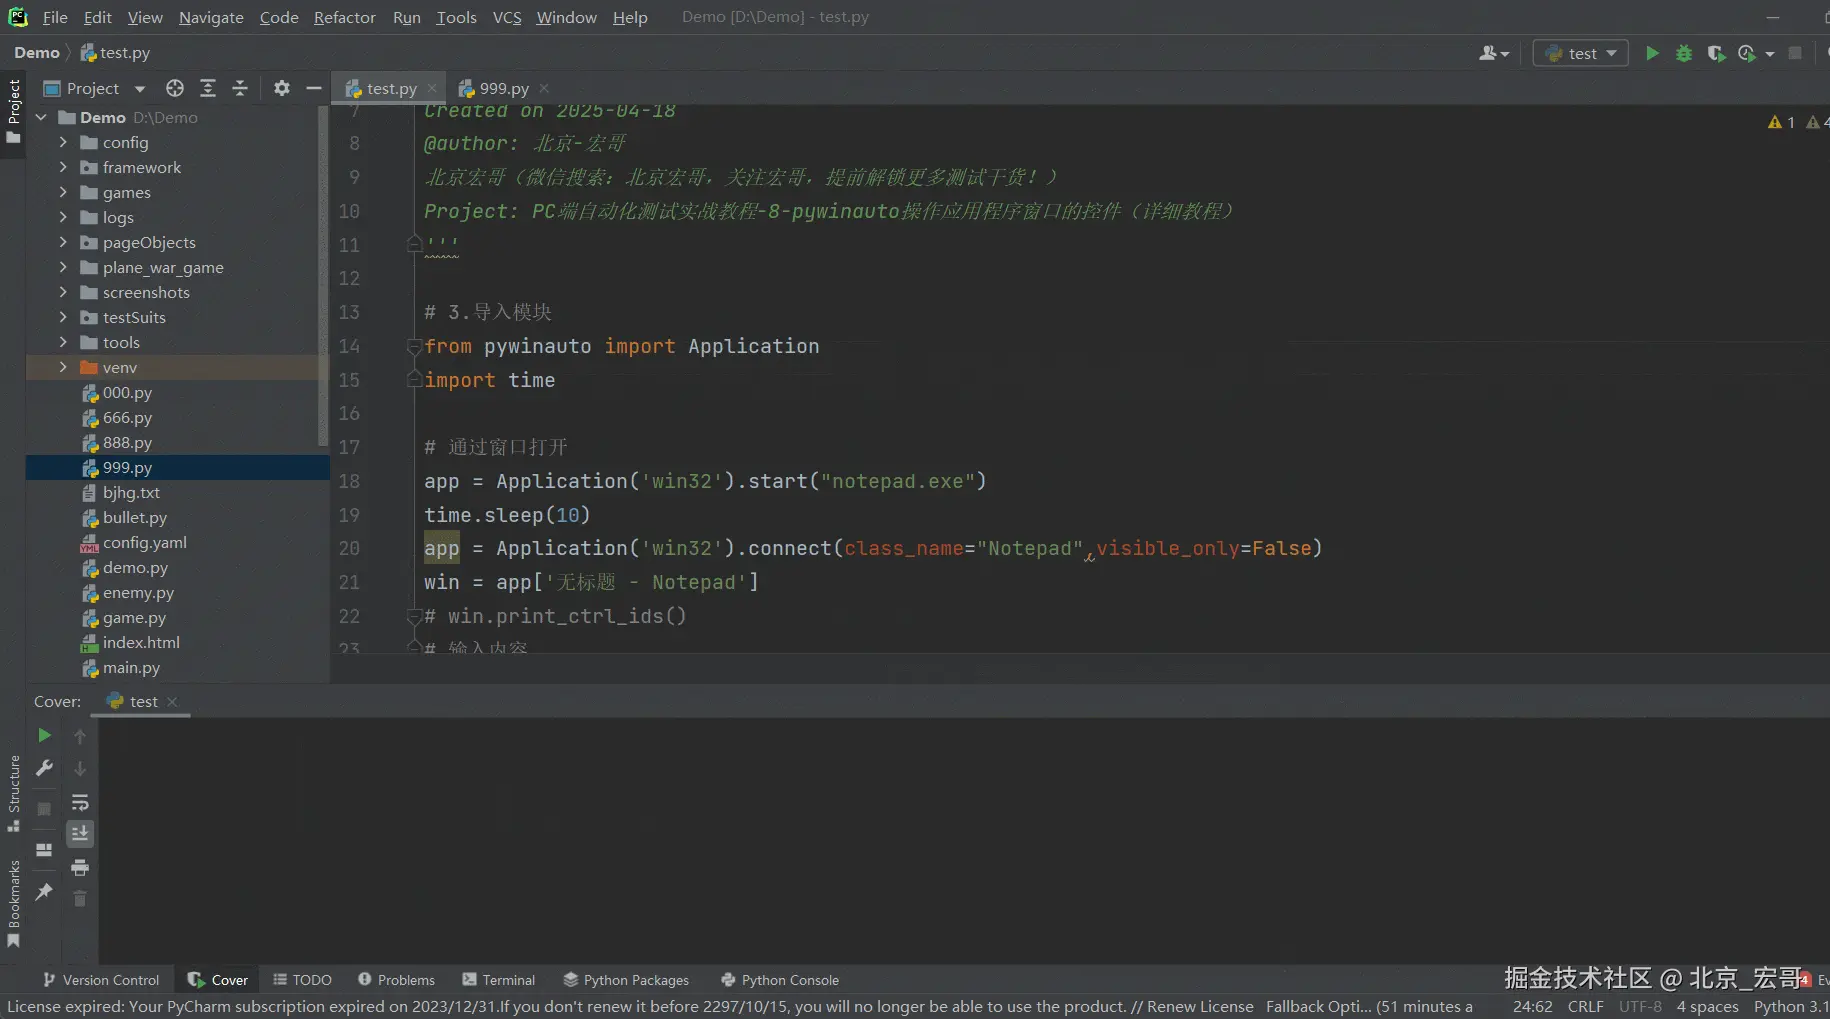Open the Problems tool window
Image resolution: width=1830 pixels, height=1019 pixels.
click(396, 980)
